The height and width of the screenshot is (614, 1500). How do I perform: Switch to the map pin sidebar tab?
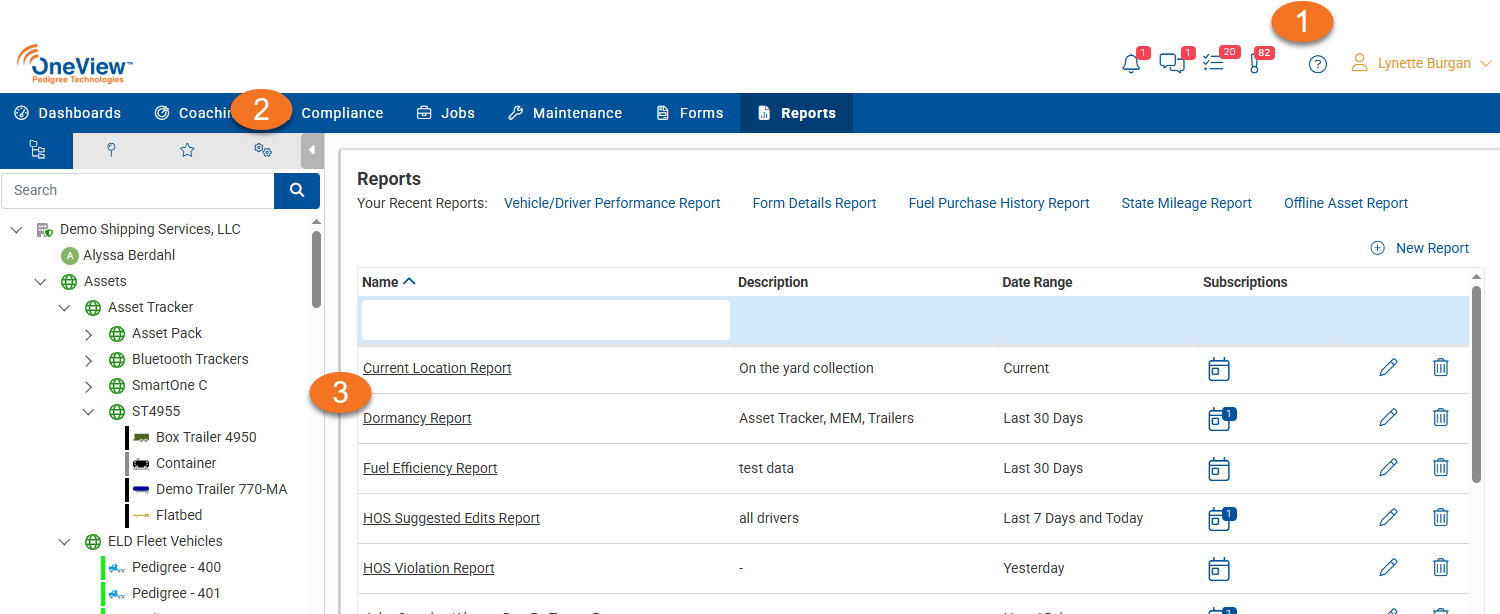[x=112, y=150]
